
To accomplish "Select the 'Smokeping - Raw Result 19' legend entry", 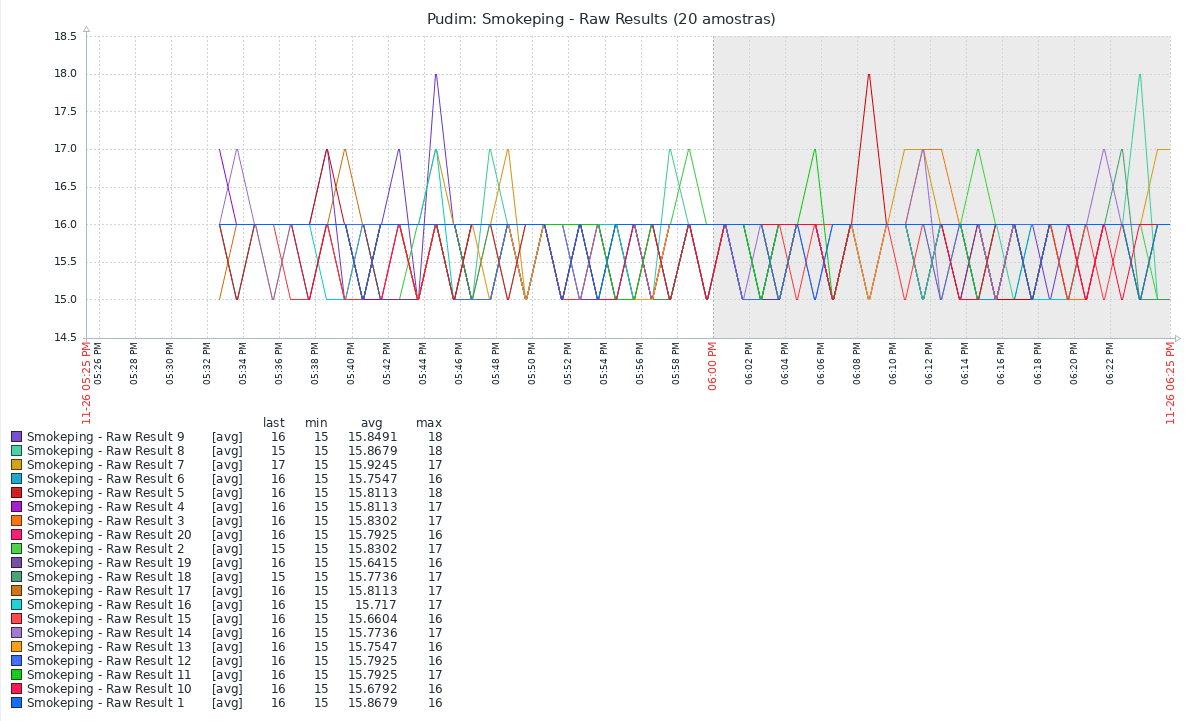I will [x=109, y=563].
